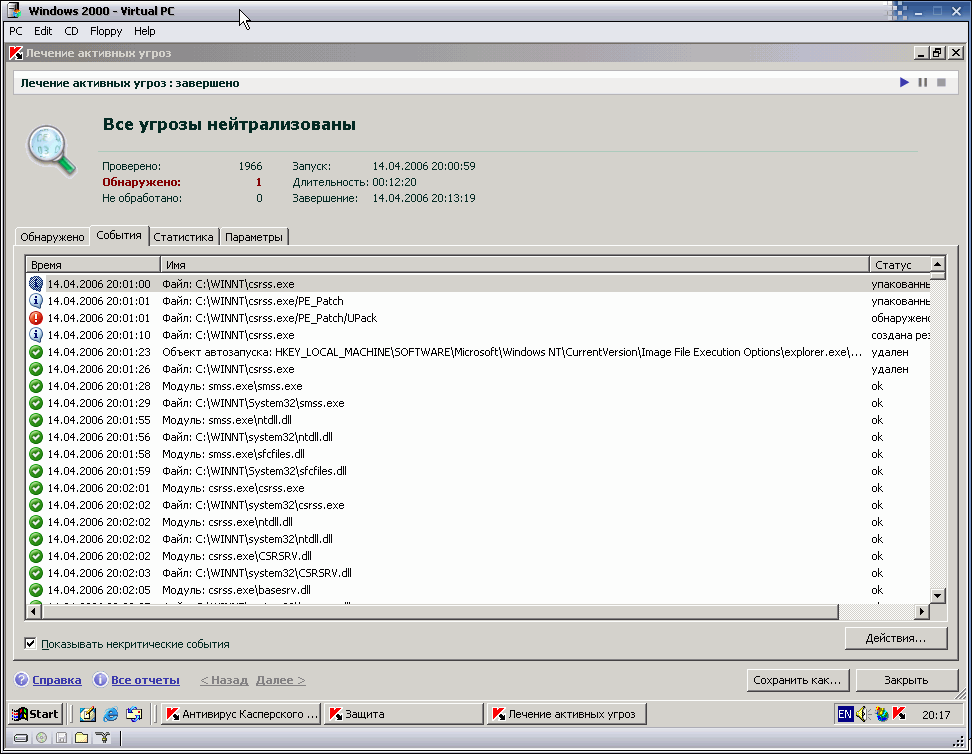This screenshot has width=972, height=754.
Task: Click the speaker volume tray icon
Action: click(863, 714)
